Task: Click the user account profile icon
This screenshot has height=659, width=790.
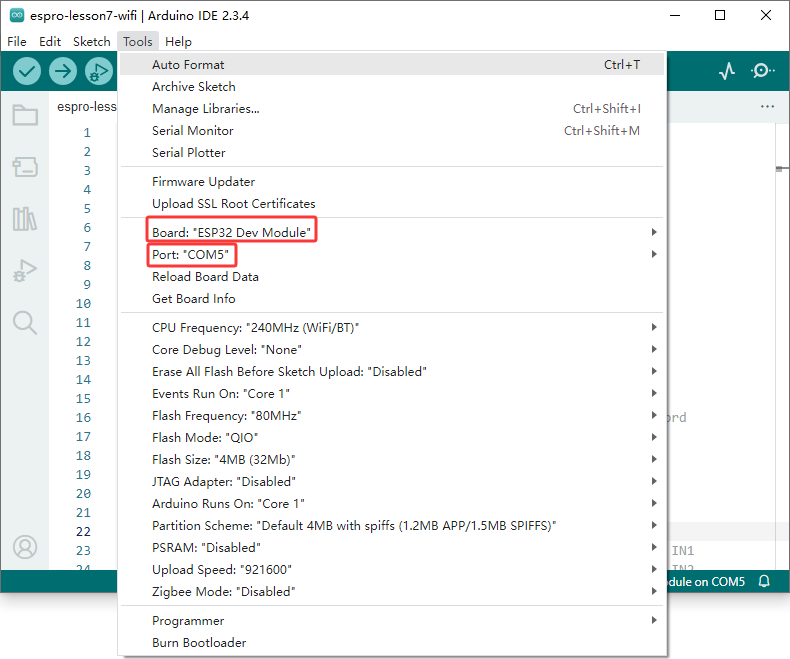Action: pos(25,547)
